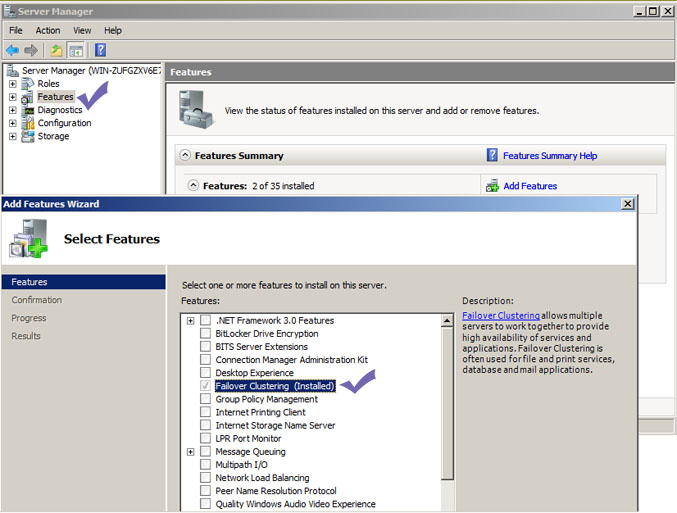Select the Configuration node icon in tree

coord(28,123)
